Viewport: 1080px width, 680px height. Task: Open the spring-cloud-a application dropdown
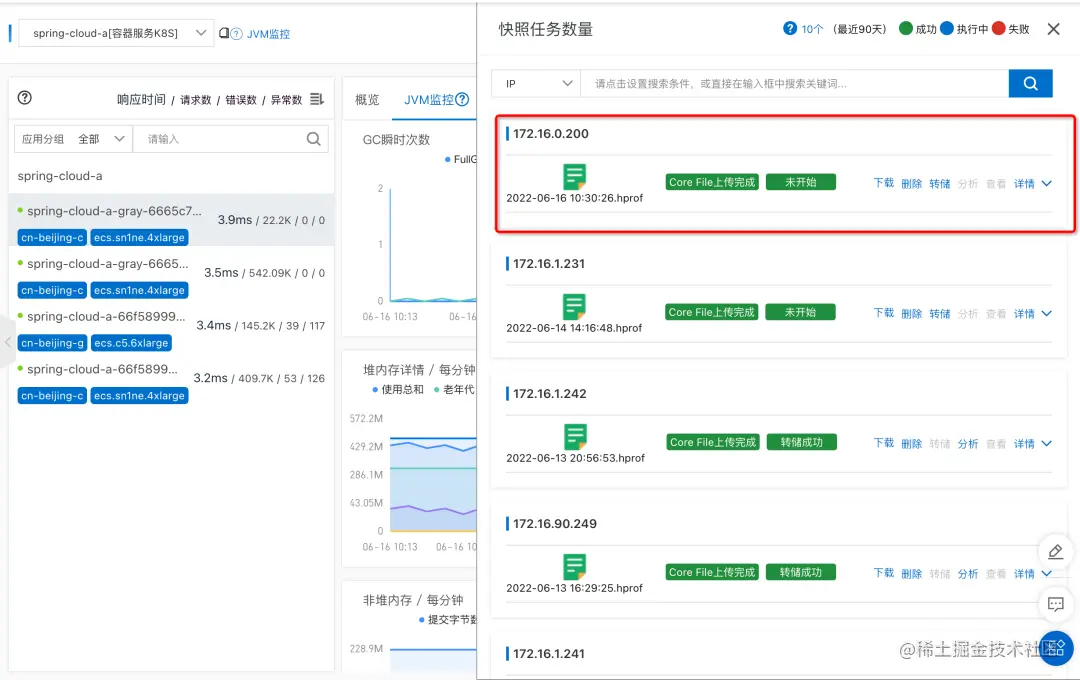click(116, 33)
